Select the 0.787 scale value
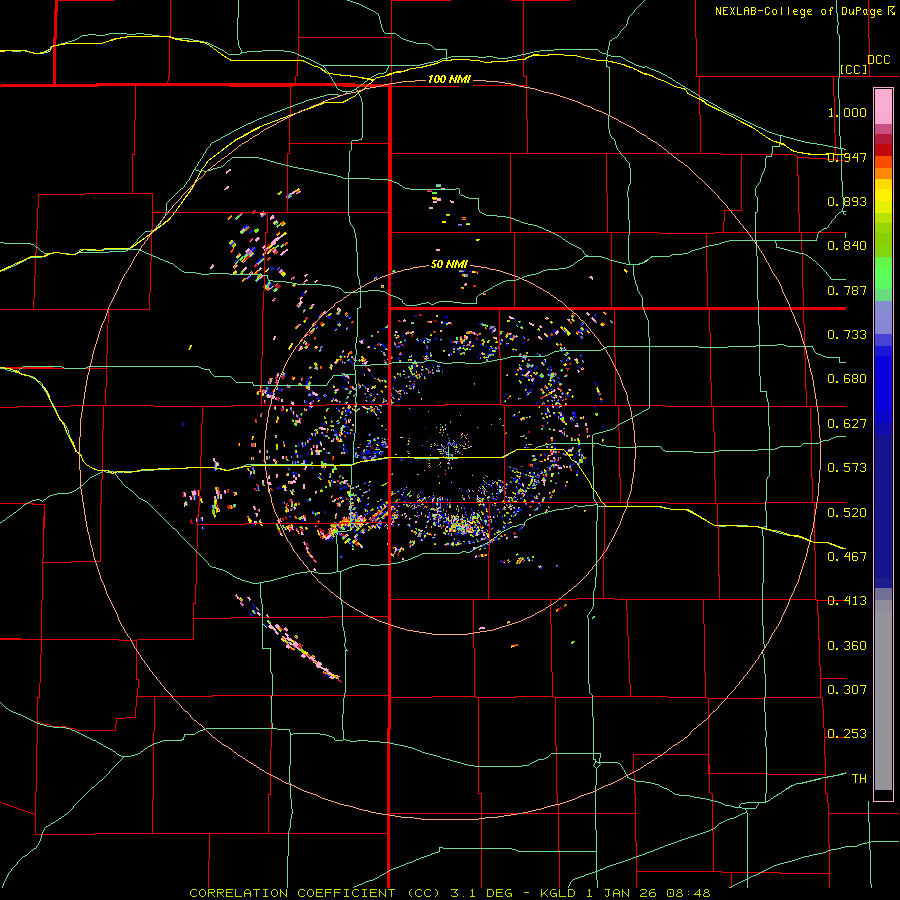 tap(847, 290)
